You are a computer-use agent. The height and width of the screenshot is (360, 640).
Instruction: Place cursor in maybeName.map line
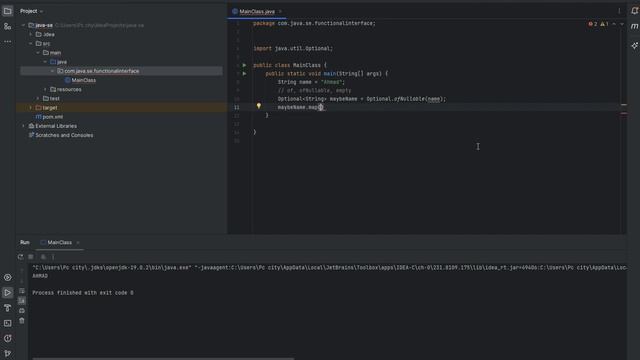(301, 107)
